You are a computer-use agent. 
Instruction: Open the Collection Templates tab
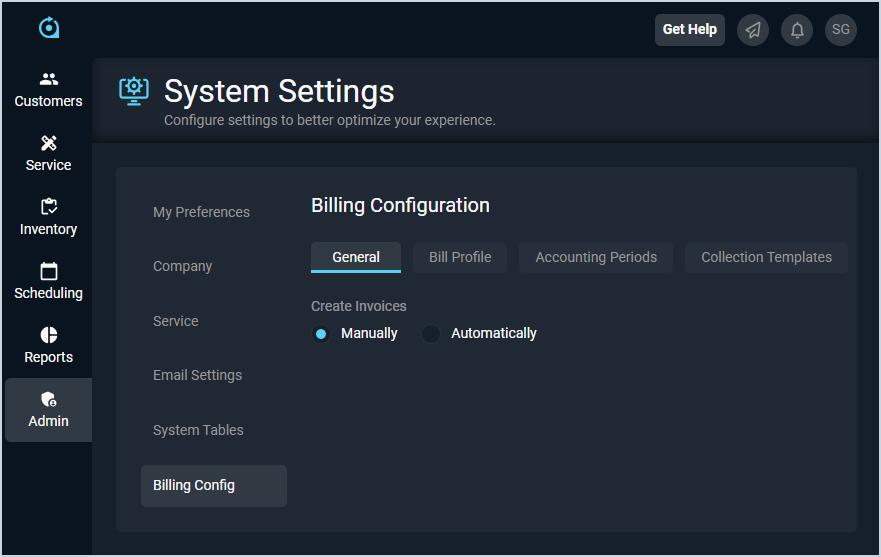[x=766, y=257]
